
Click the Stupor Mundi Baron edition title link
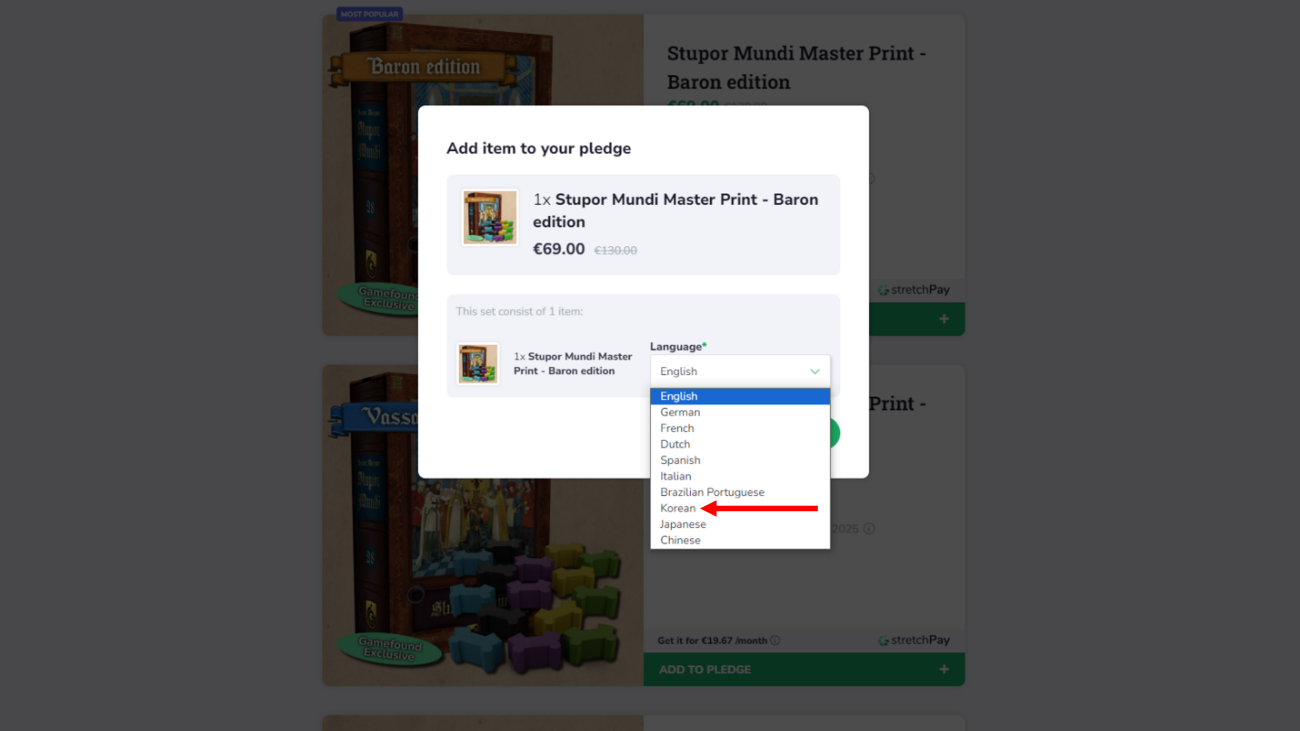click(797, 67)
